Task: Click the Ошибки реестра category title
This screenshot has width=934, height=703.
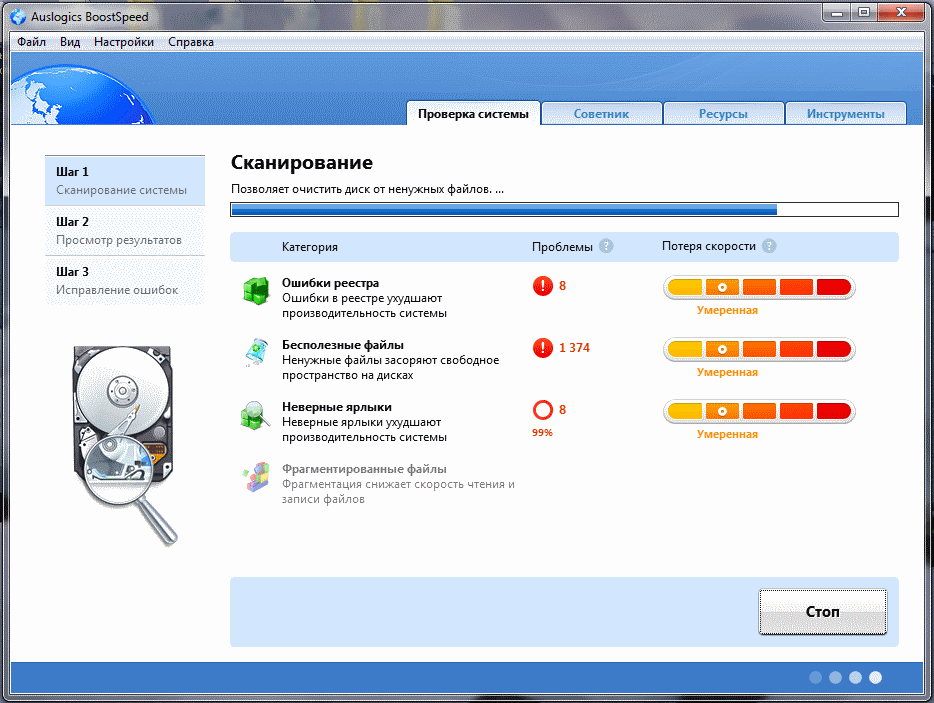Action: point(331,283)
